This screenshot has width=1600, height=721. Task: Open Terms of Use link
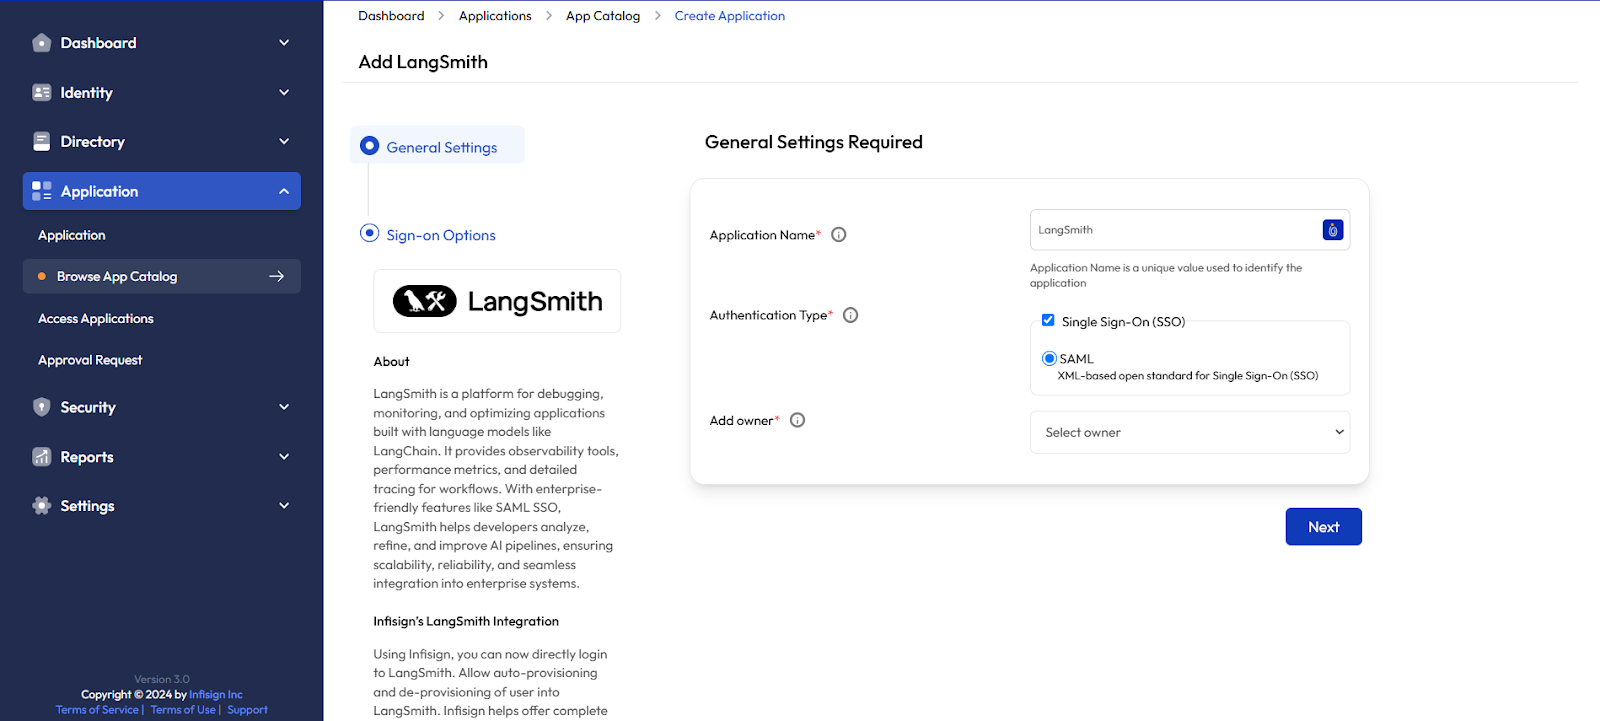(x=183, y=710)
